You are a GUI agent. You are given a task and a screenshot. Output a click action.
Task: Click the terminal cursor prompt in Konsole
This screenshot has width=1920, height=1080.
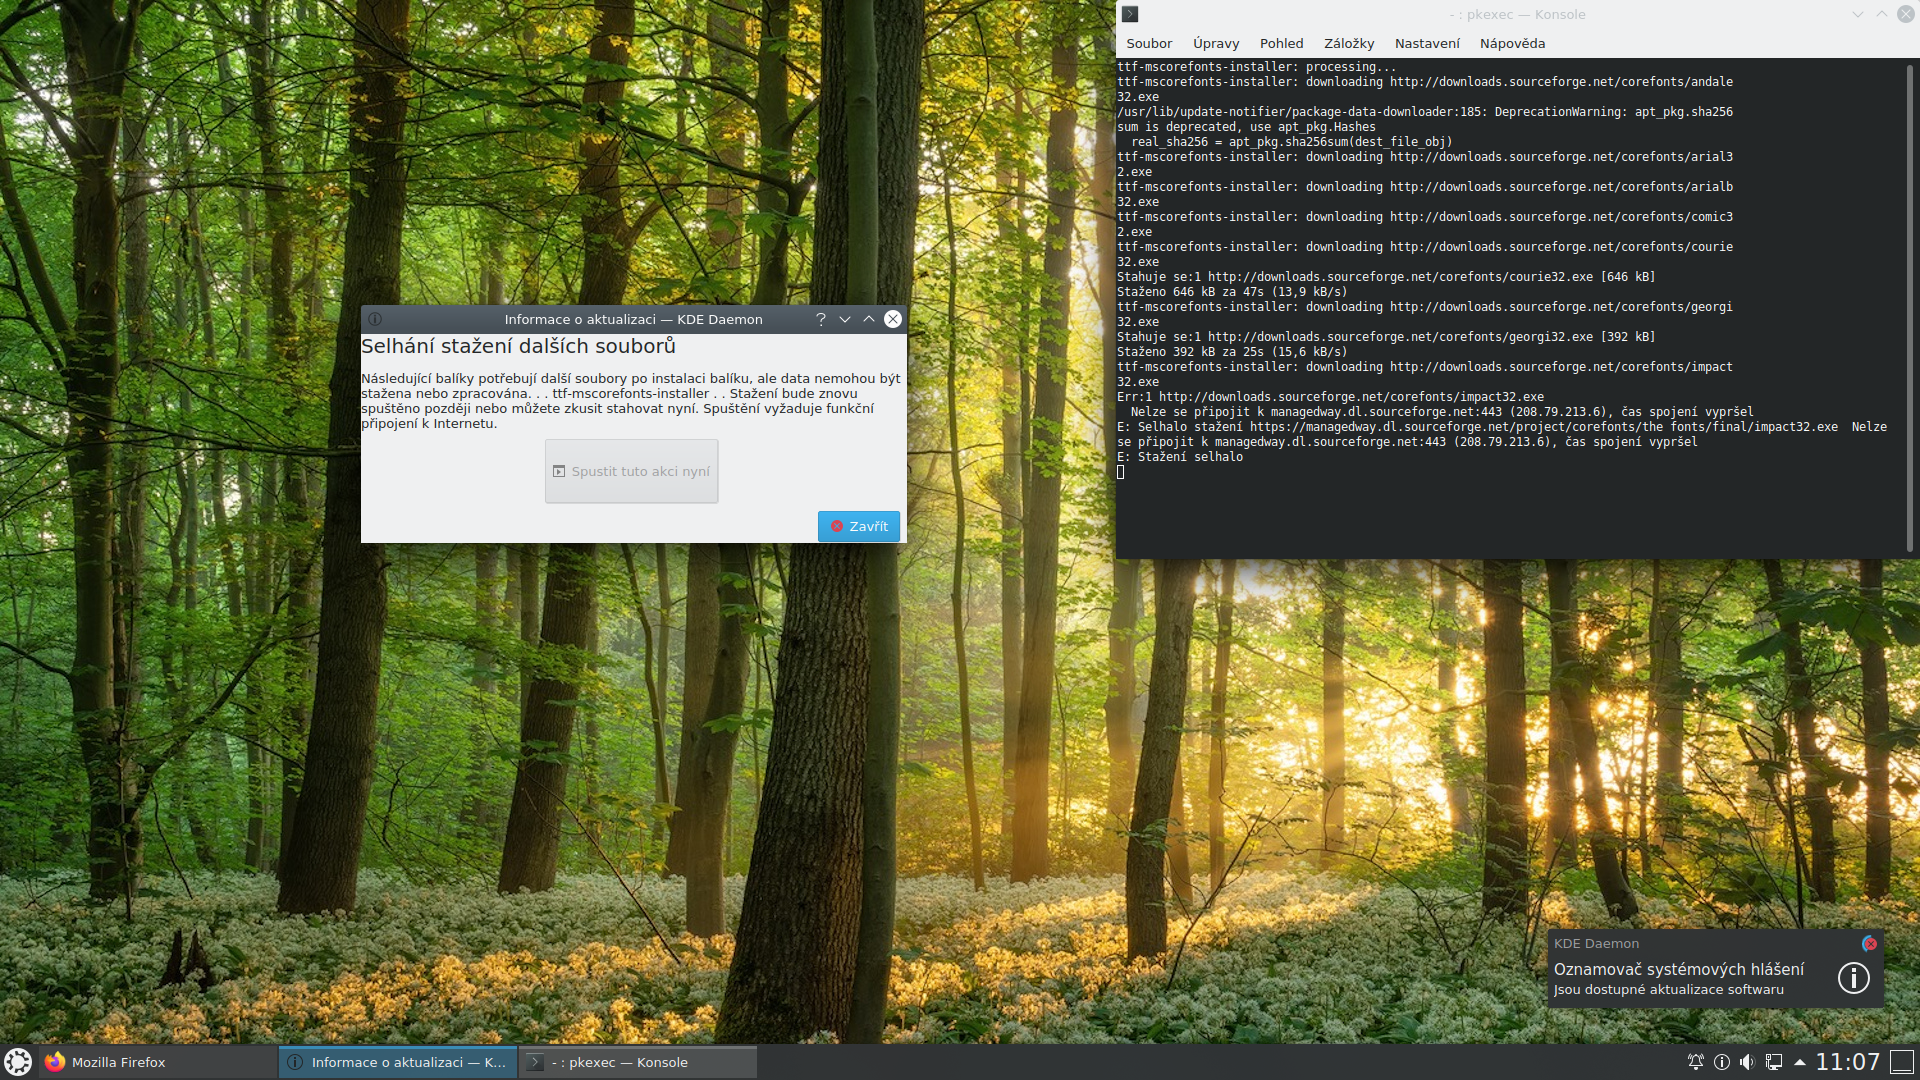click(1120, 472)
